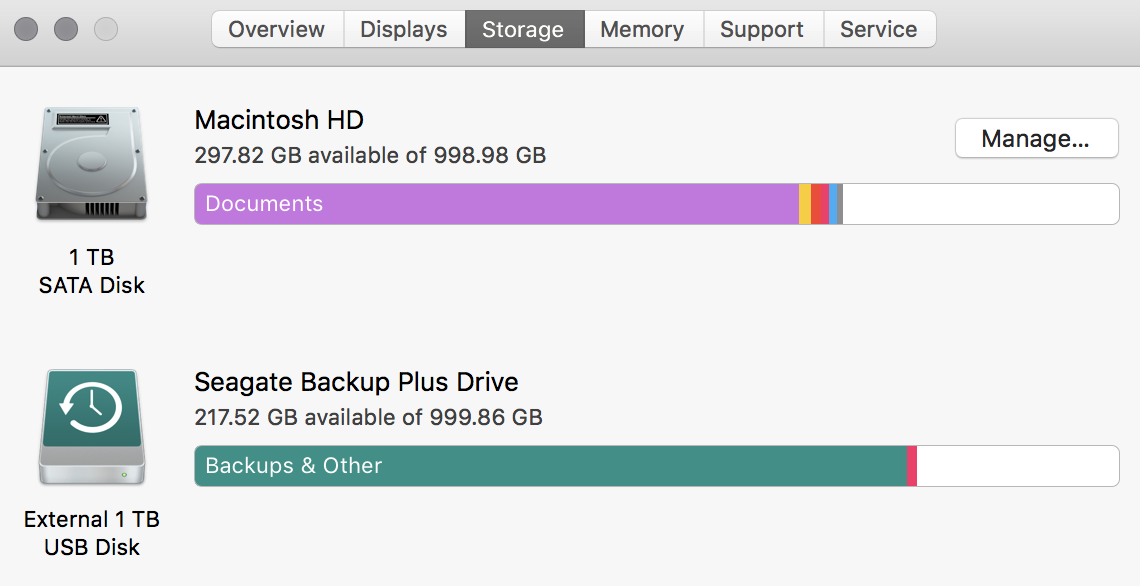Click the purple Documents storage segment
1140x586 pixels.
pos(497,204)
